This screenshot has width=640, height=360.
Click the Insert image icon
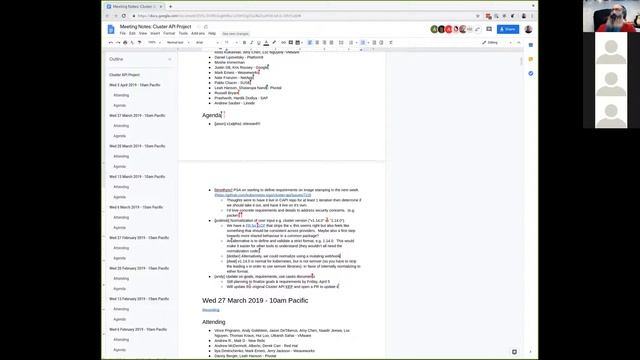click(298, 42)
